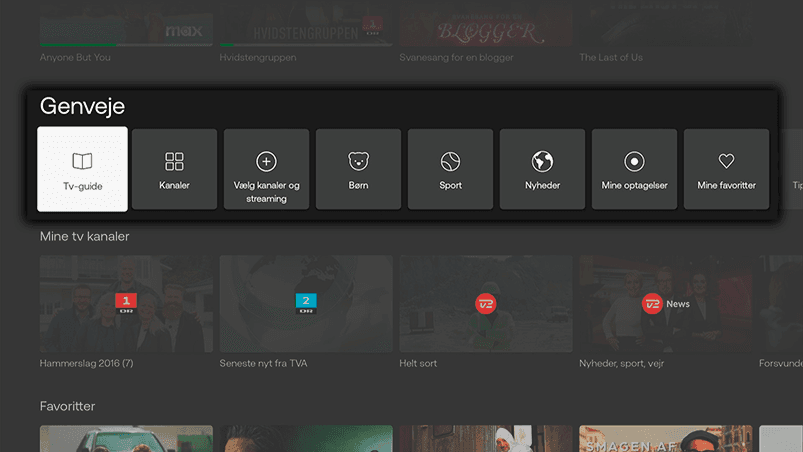Screen dimensions: 803x452
Task: Open TV2 News channel tile
Action: coord(666,304)
